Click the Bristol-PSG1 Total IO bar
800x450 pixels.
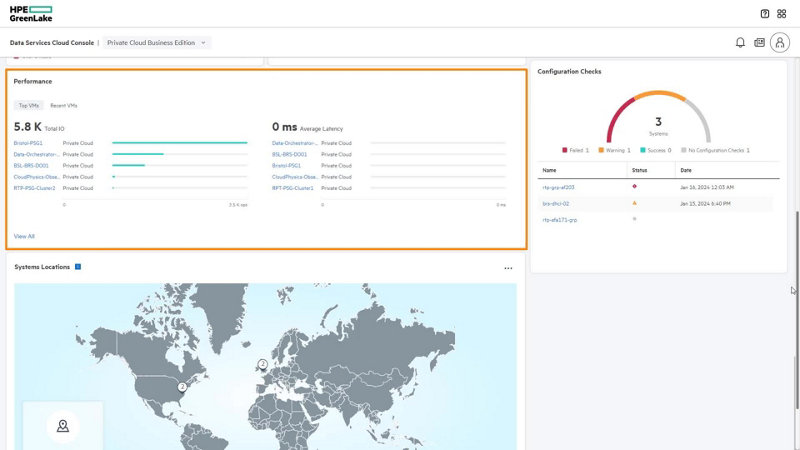pos(180,143)
